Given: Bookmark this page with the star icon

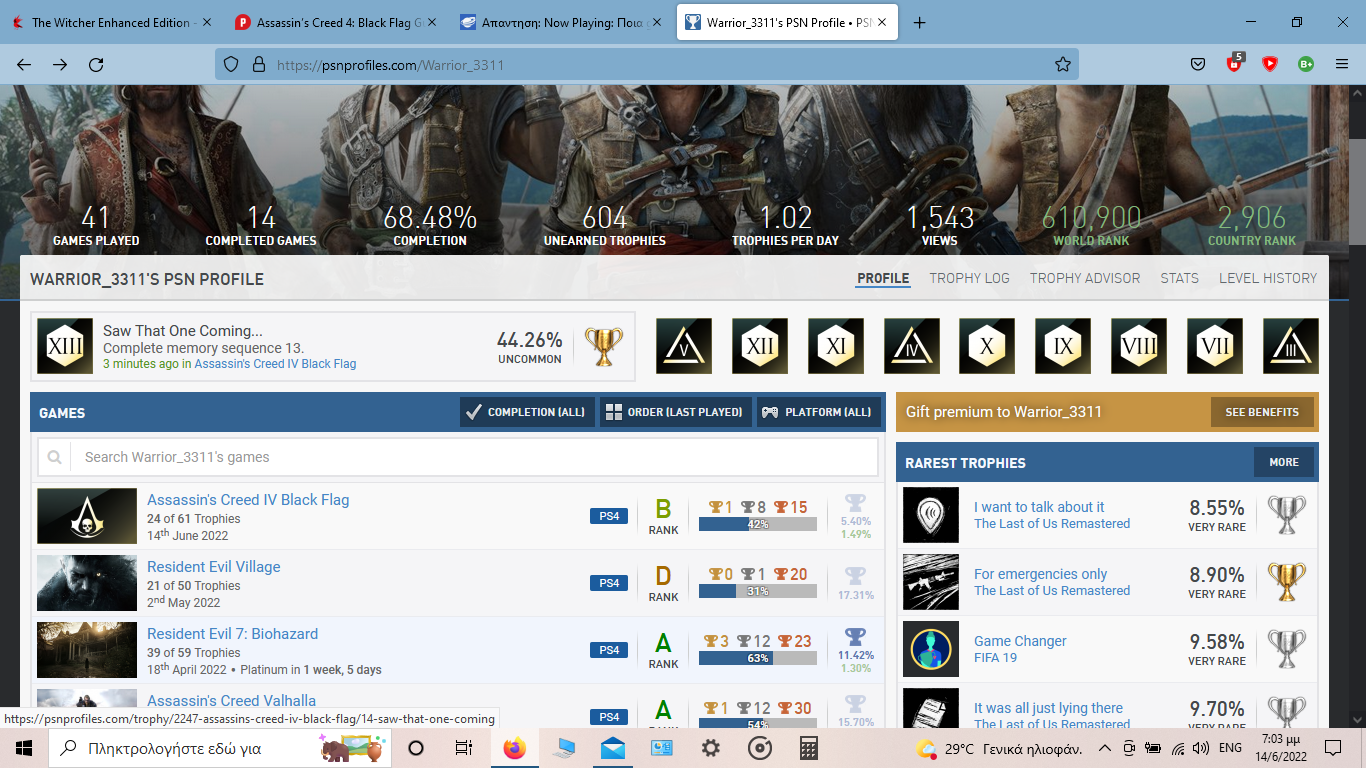Looking at the screenshot, I should [1062, 64].
